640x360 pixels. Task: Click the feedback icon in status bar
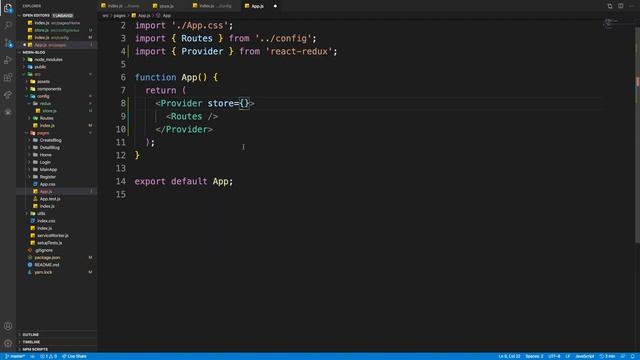tap(623, 356)
